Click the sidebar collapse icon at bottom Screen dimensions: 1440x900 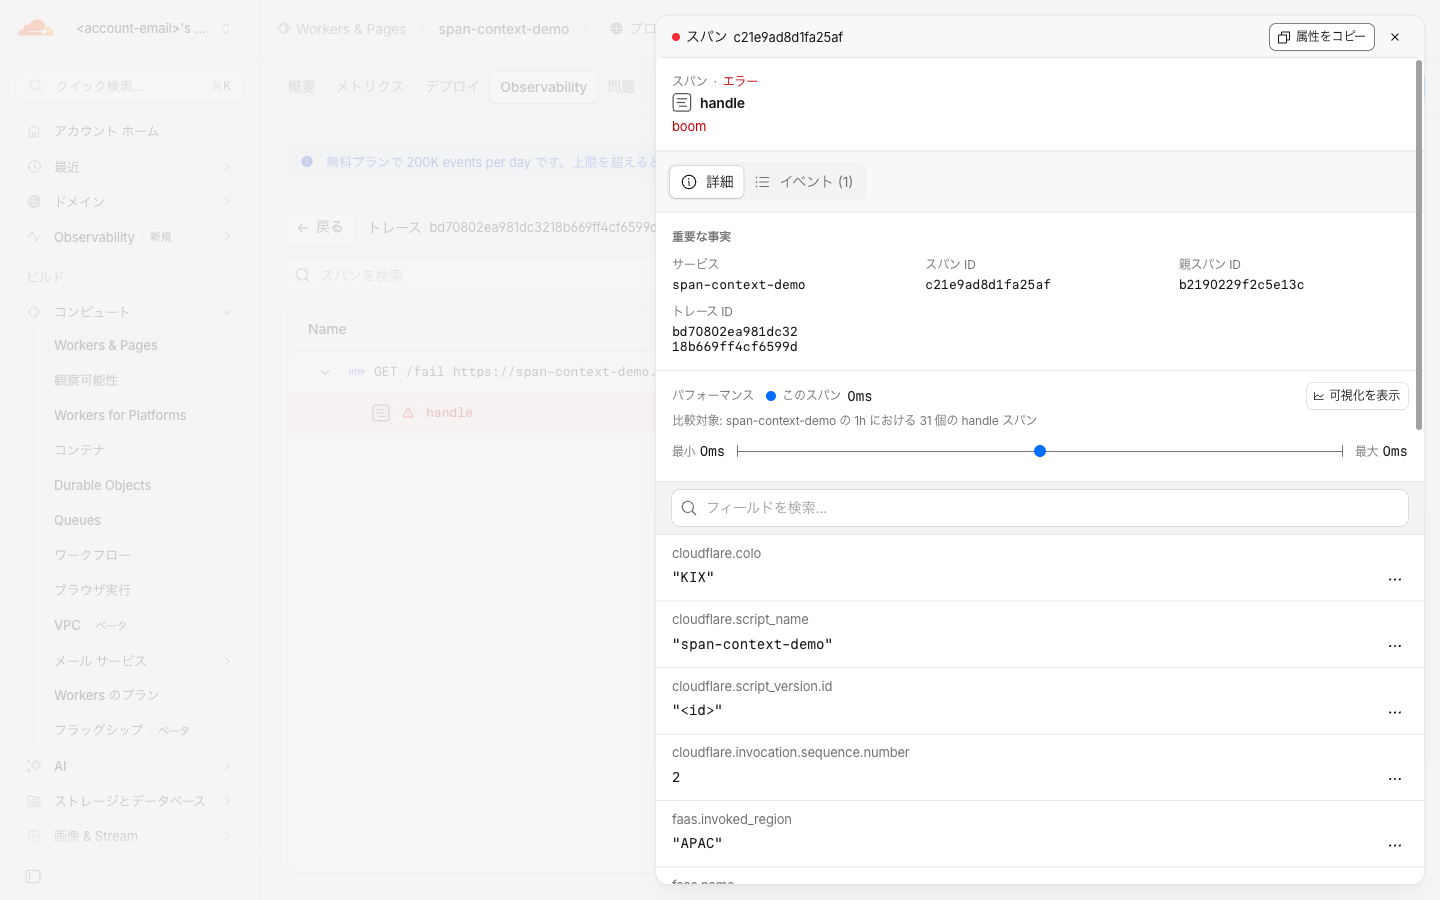pyautogui.click(x=33, y=877)
